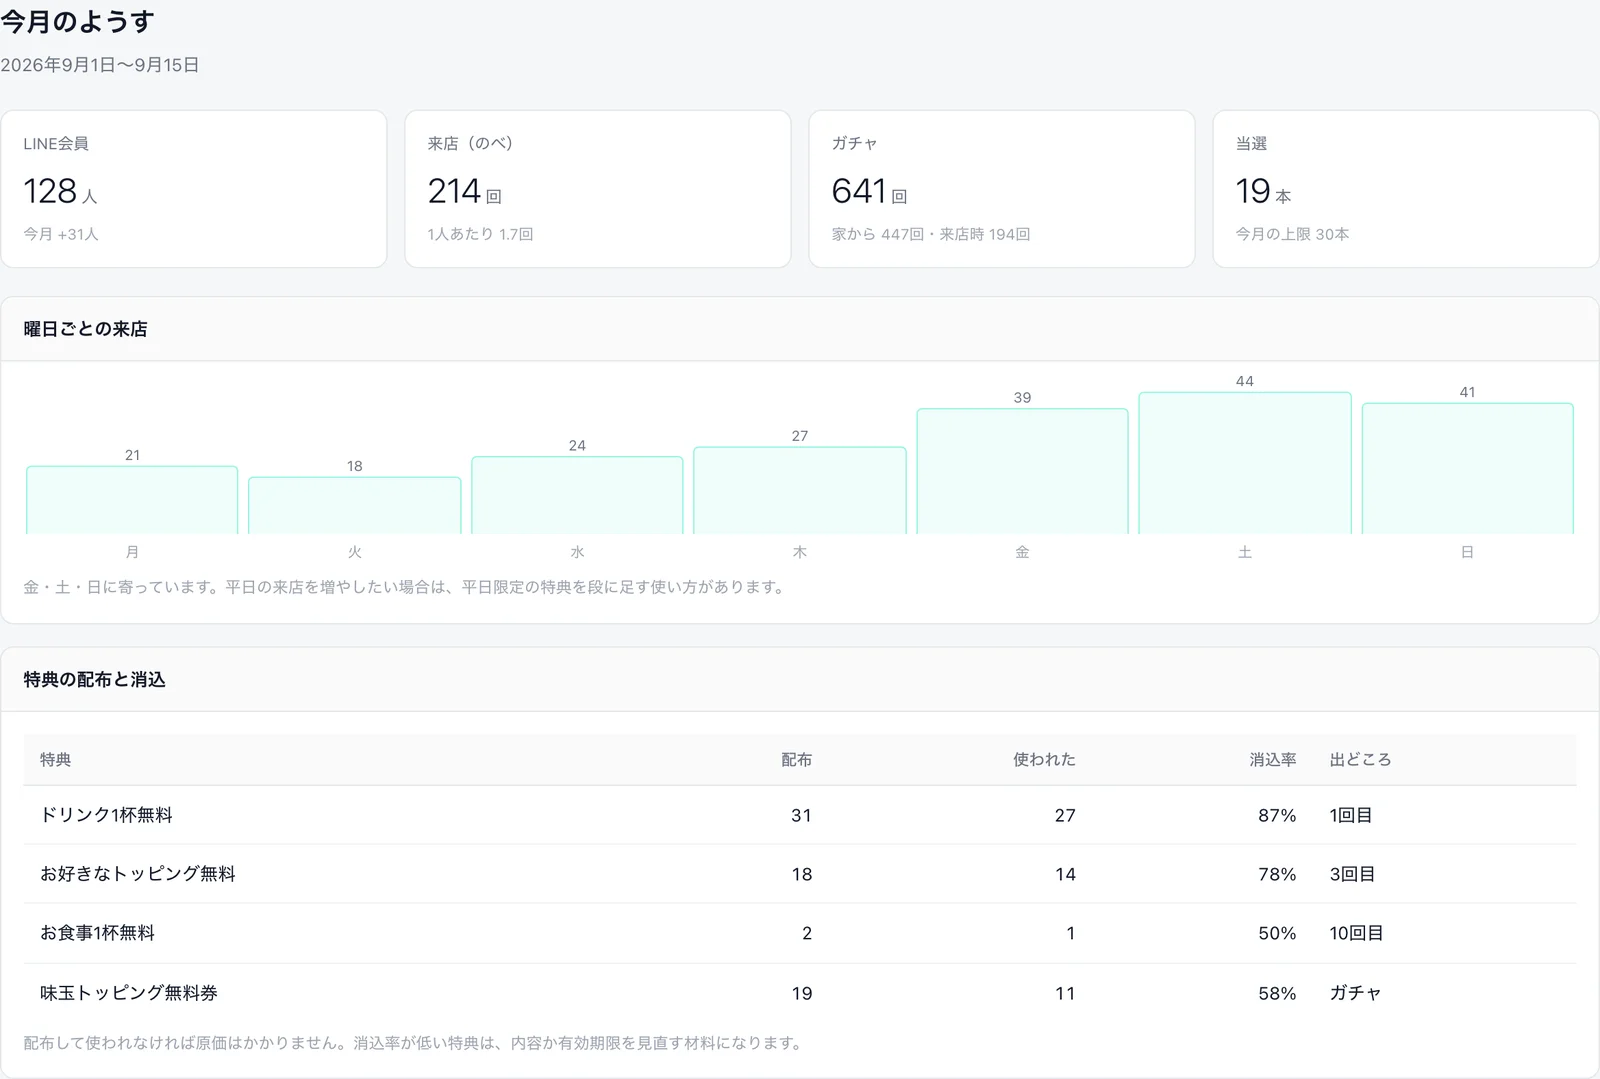This screenshot has height=1079, width=1600.
Task: Click the 特典の配布と消込 section title
Action: pos(95,680)
